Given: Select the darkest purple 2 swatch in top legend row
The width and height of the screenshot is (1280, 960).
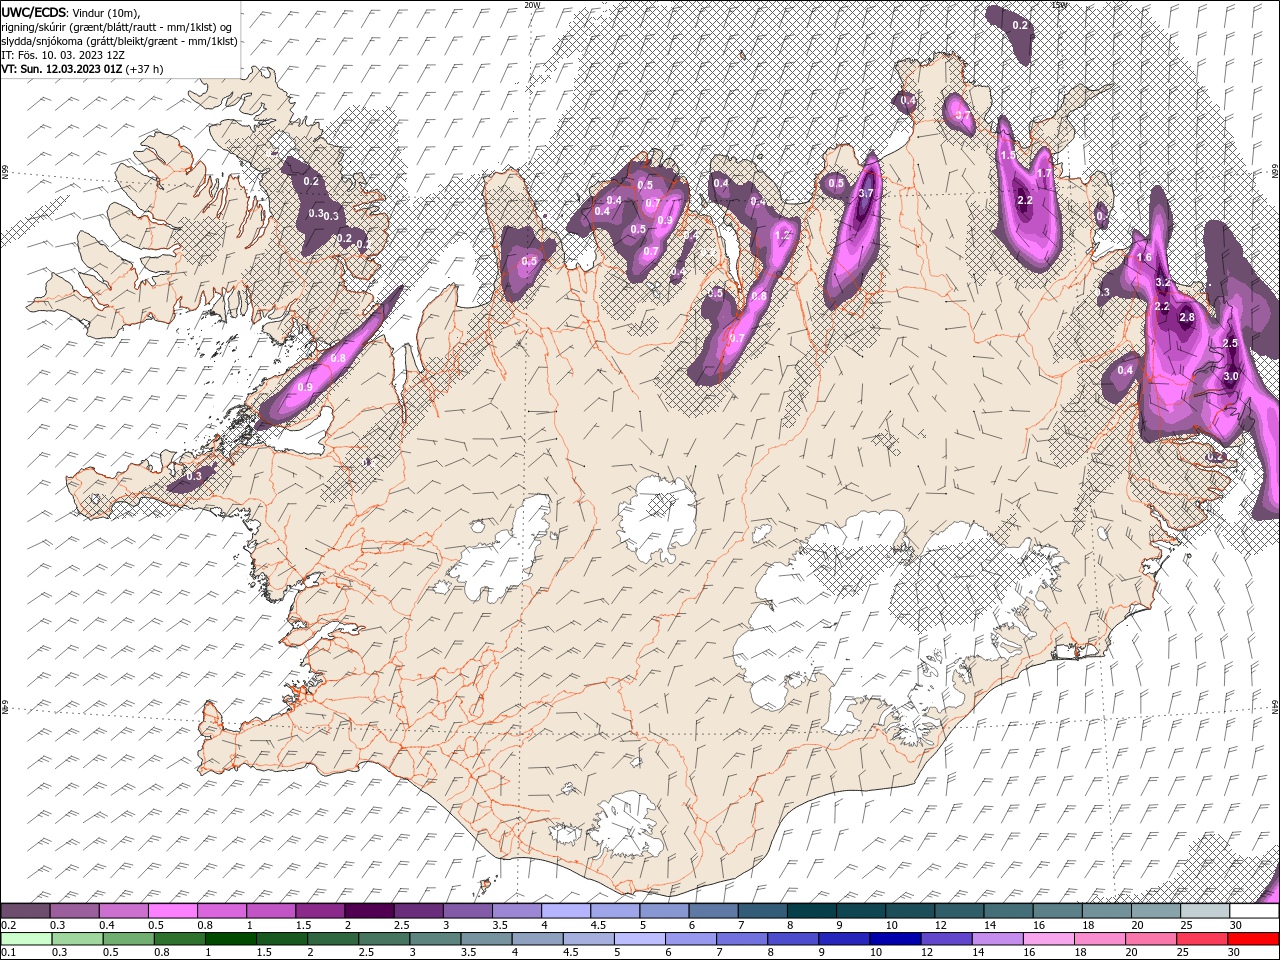Looking at the screenshot, I should (369, 911).
